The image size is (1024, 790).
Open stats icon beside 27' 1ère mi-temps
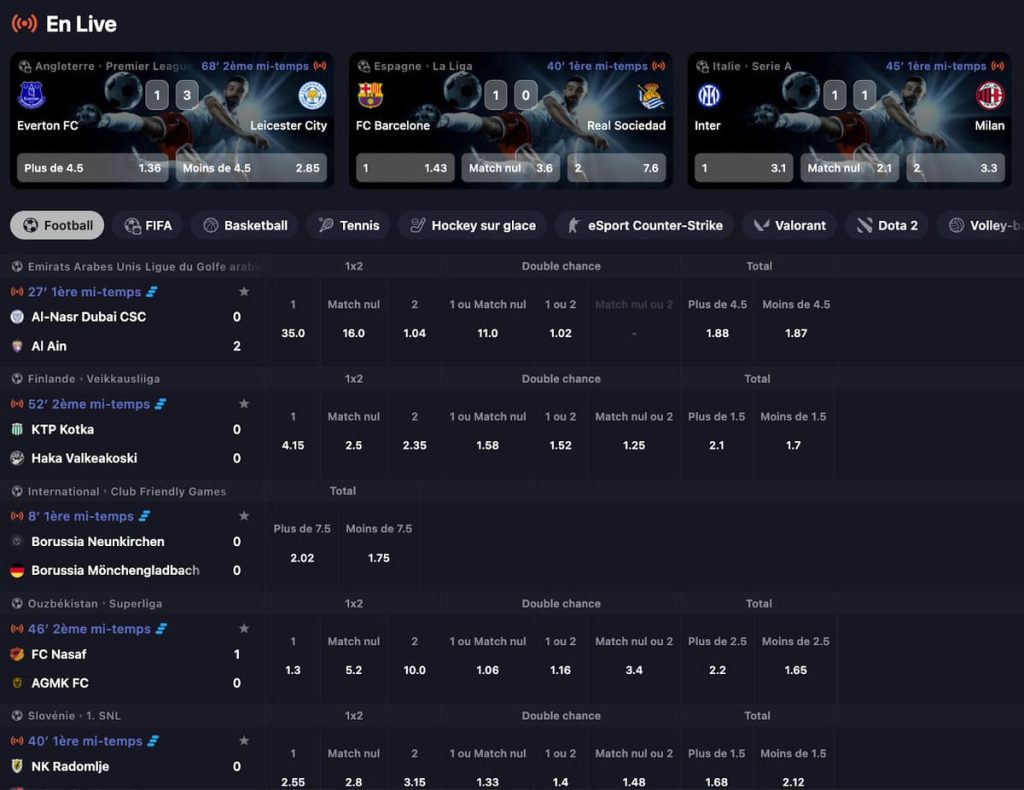click(152, 292)
